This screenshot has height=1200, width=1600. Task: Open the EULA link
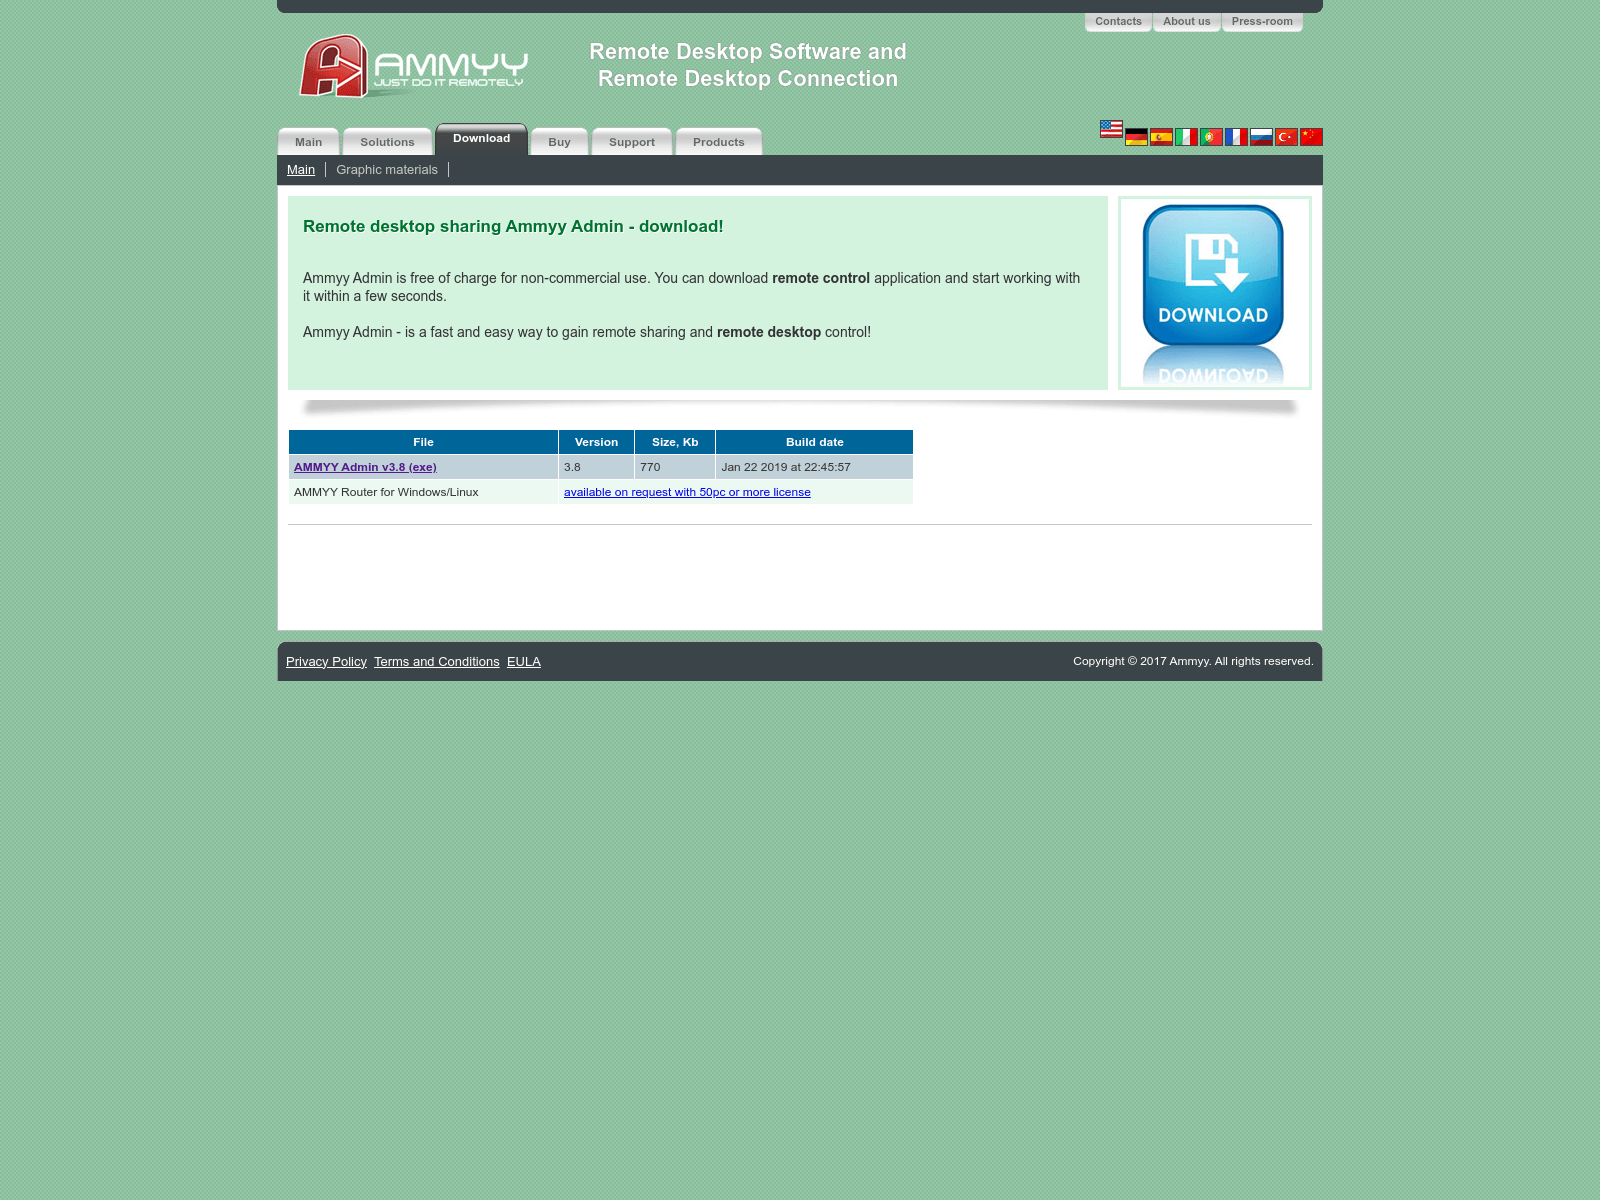pyautogui.click(x=524, y=662)
